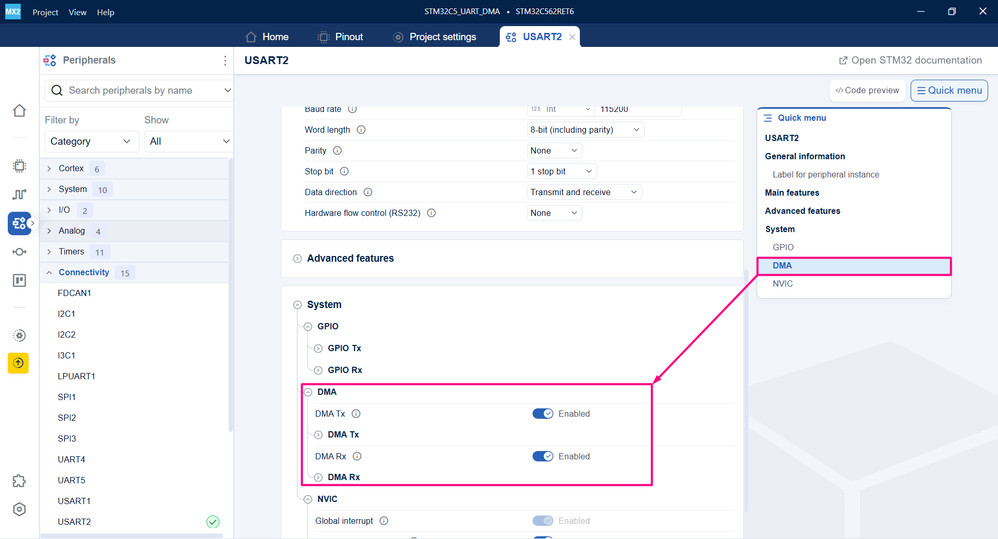Jump to NVIC in Quick menu

[x=783, y=284]
